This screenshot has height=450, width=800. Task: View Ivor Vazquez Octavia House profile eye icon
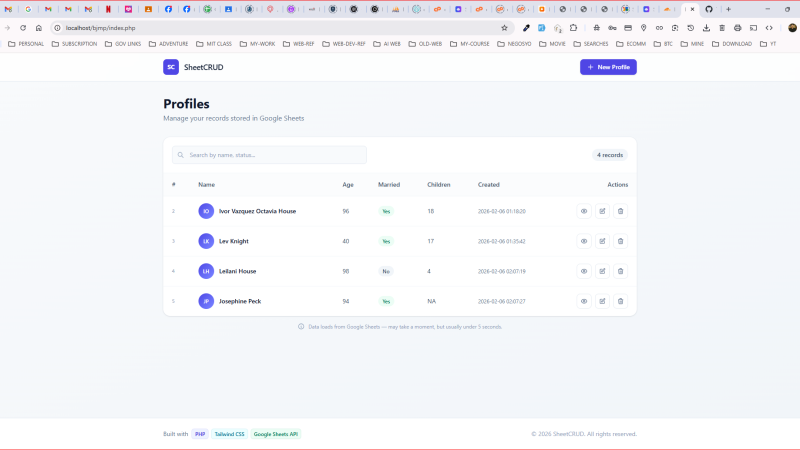pos(584,211)
